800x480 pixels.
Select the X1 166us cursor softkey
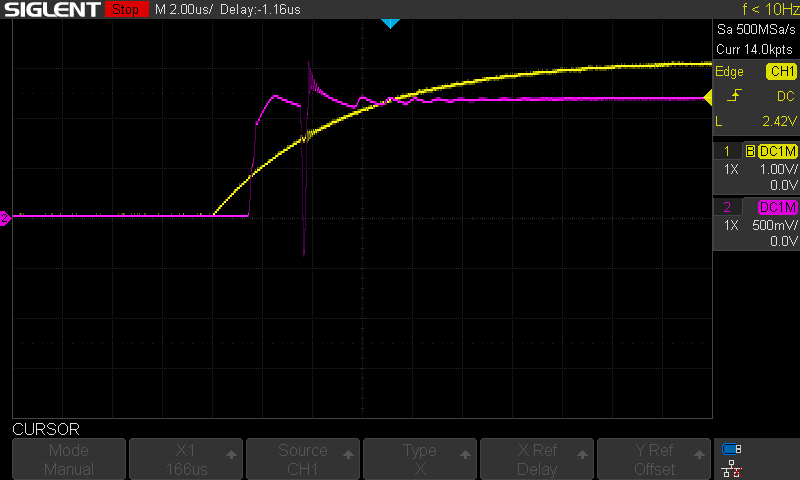[x=186, y=459]
